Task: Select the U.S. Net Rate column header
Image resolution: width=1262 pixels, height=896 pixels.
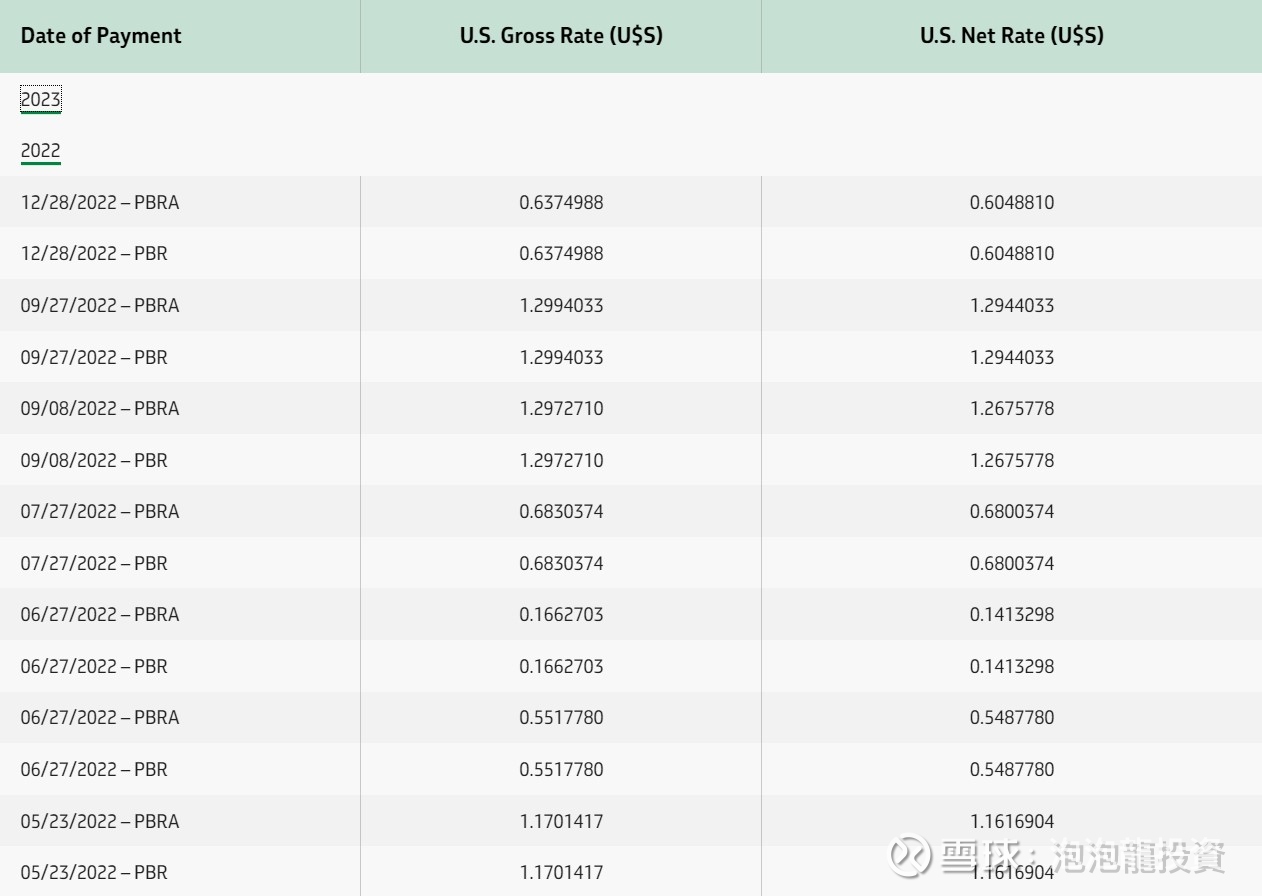Action: tap(1011, 36)
